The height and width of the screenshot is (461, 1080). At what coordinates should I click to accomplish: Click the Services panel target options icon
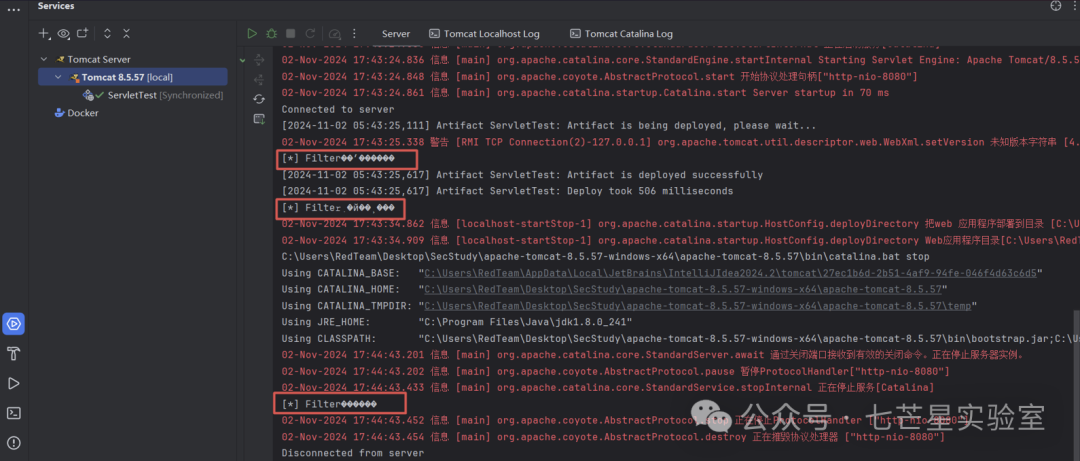click(x=1055, y=6)
